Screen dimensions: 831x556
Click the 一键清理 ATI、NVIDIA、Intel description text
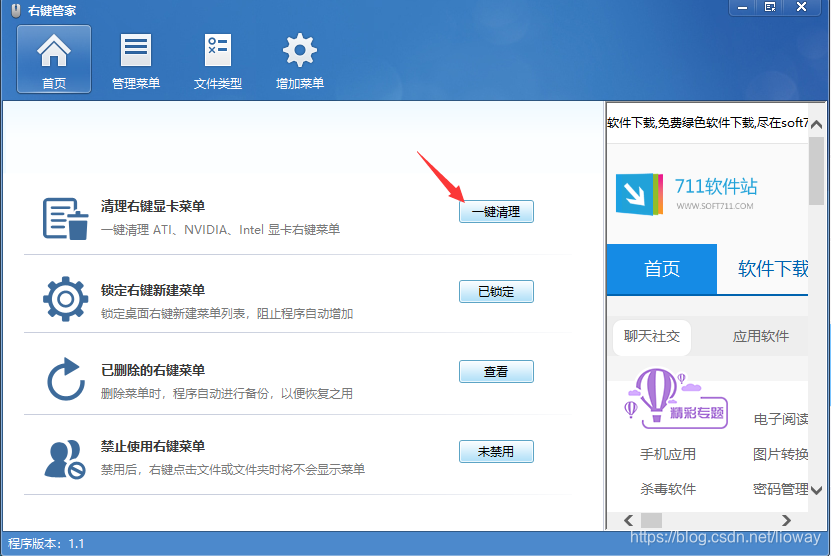click(220, 230)
